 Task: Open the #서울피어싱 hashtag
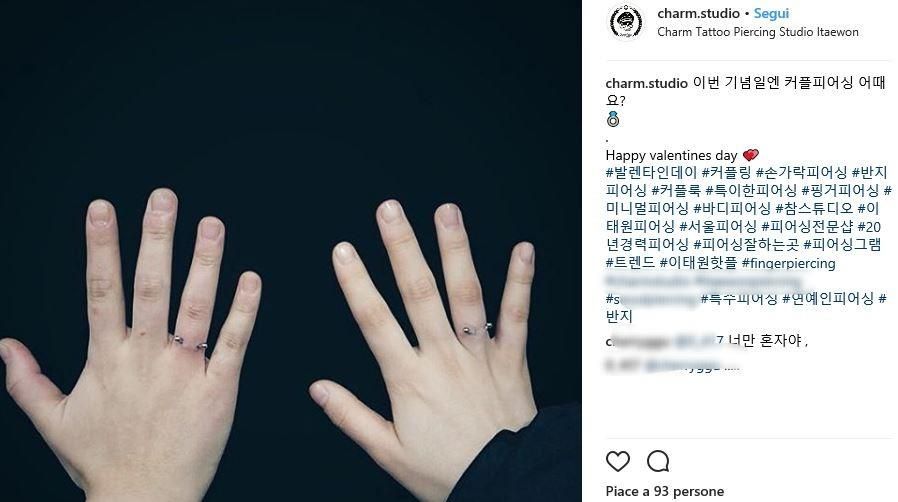[x=719, y=227]
